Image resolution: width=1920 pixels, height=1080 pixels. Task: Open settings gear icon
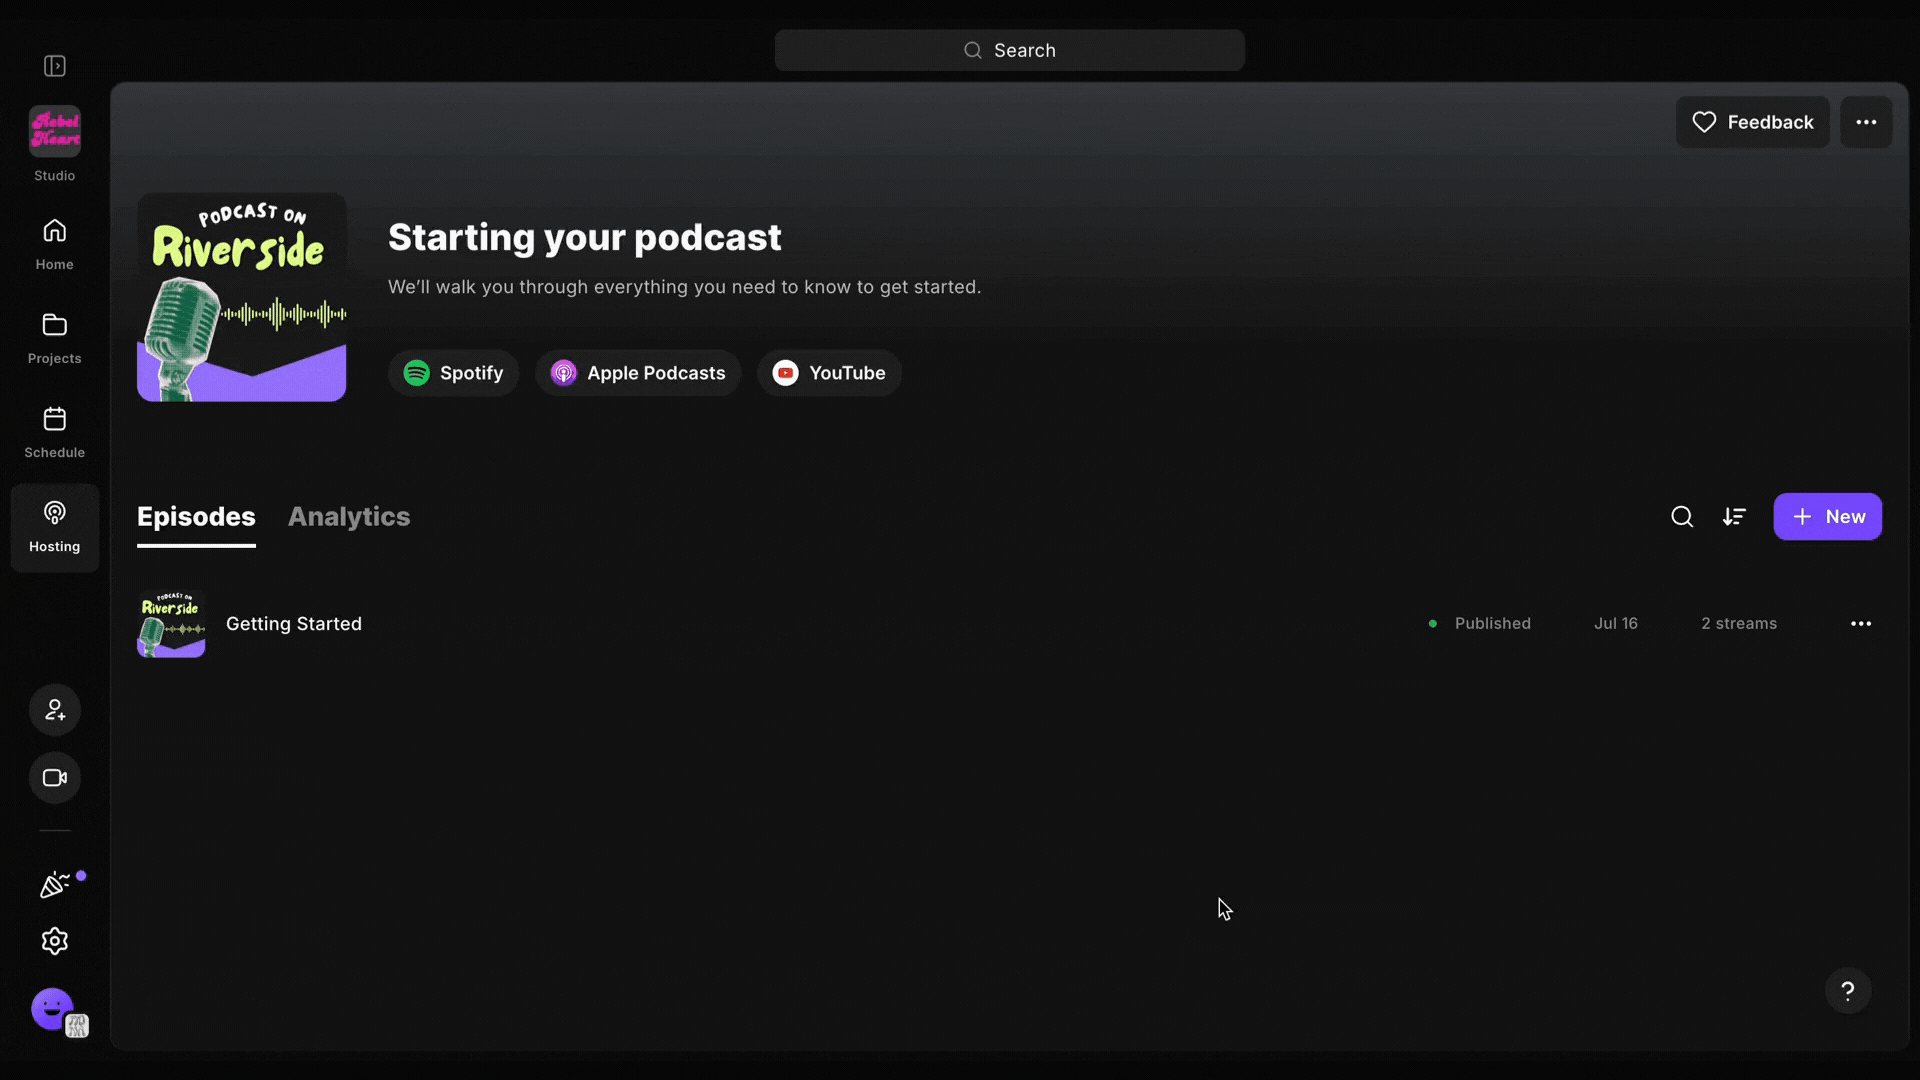[55, 941]
